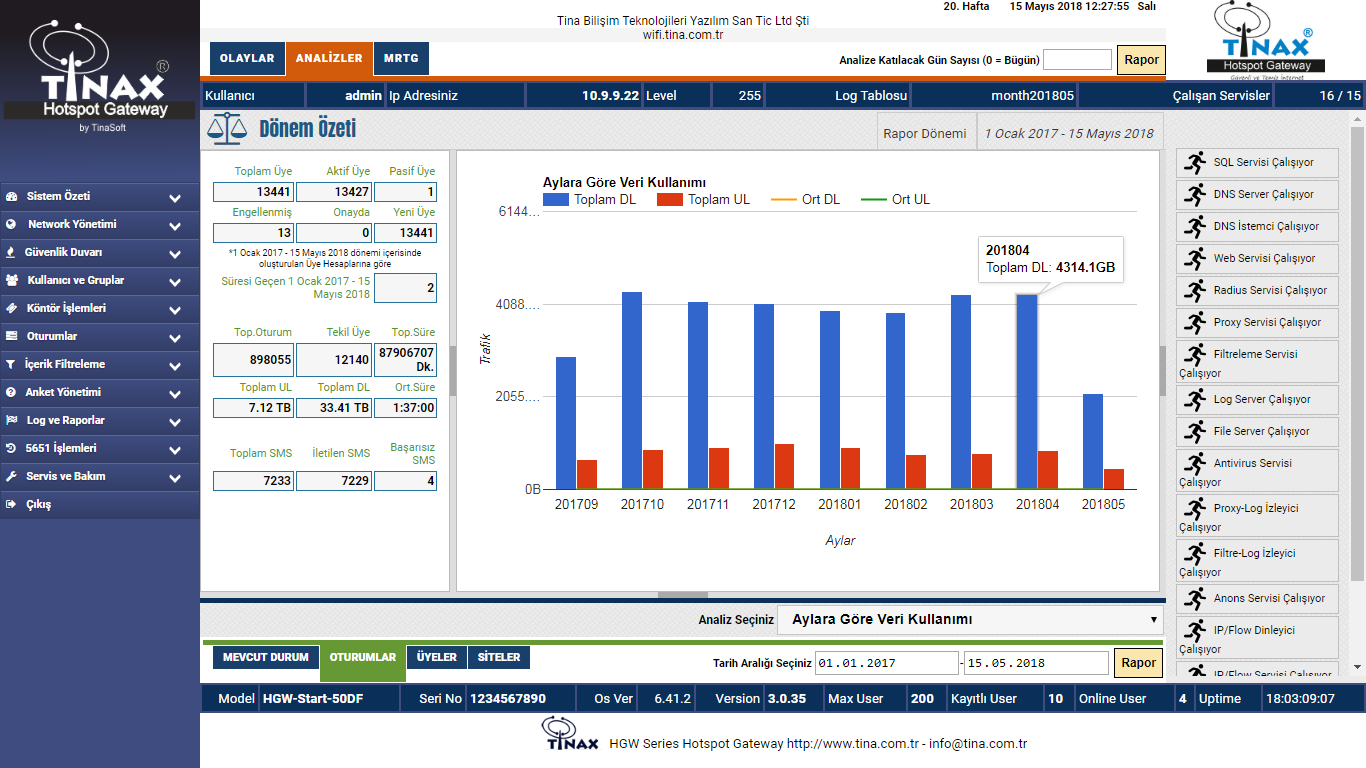Open the Analiz Seçiniz dropdown
The height and width of the screenshot is (768, 1366).
(x=970, y=619)
